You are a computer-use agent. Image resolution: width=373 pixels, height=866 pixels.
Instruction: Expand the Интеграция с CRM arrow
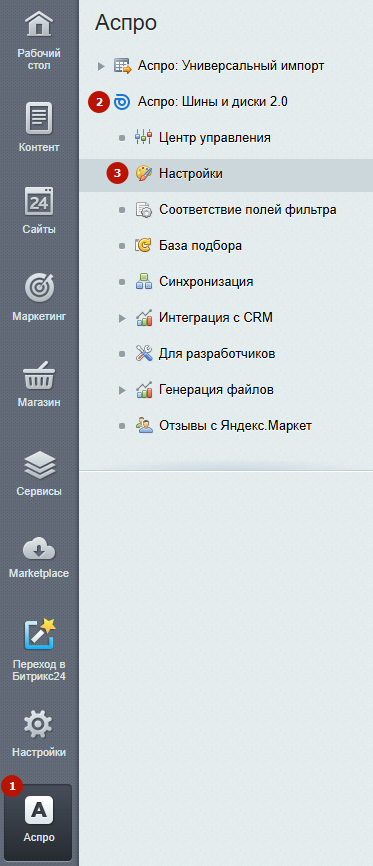(122, 318)
